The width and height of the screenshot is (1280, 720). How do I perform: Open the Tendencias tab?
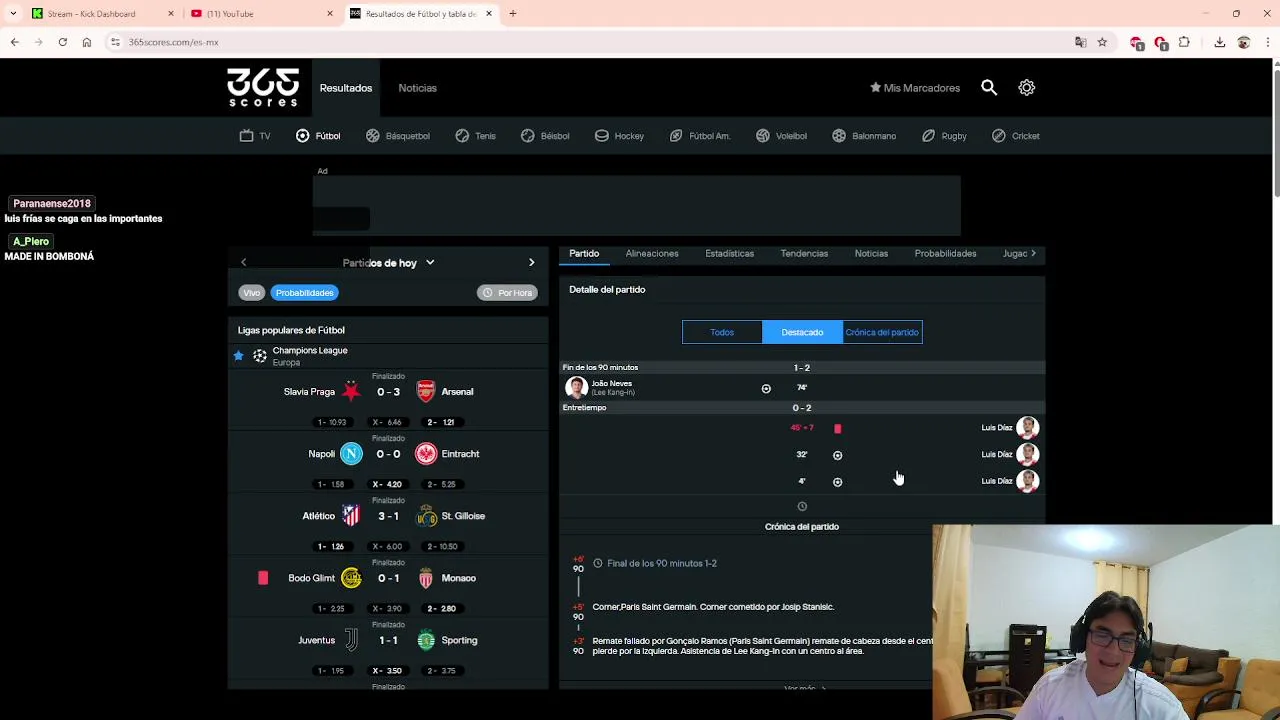804,254
